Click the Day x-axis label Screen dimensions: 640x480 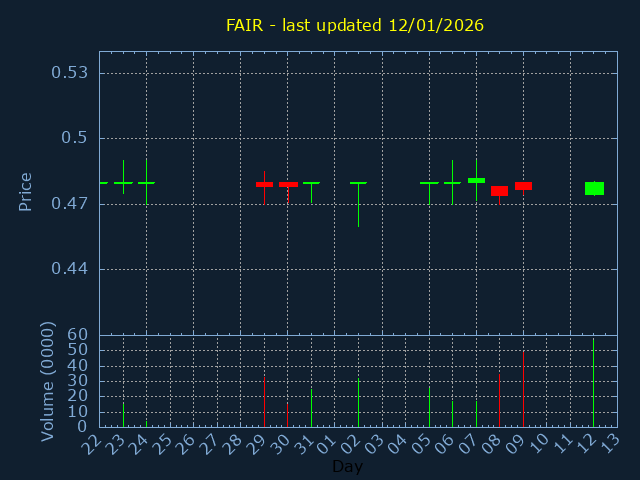tap(347, 467)
